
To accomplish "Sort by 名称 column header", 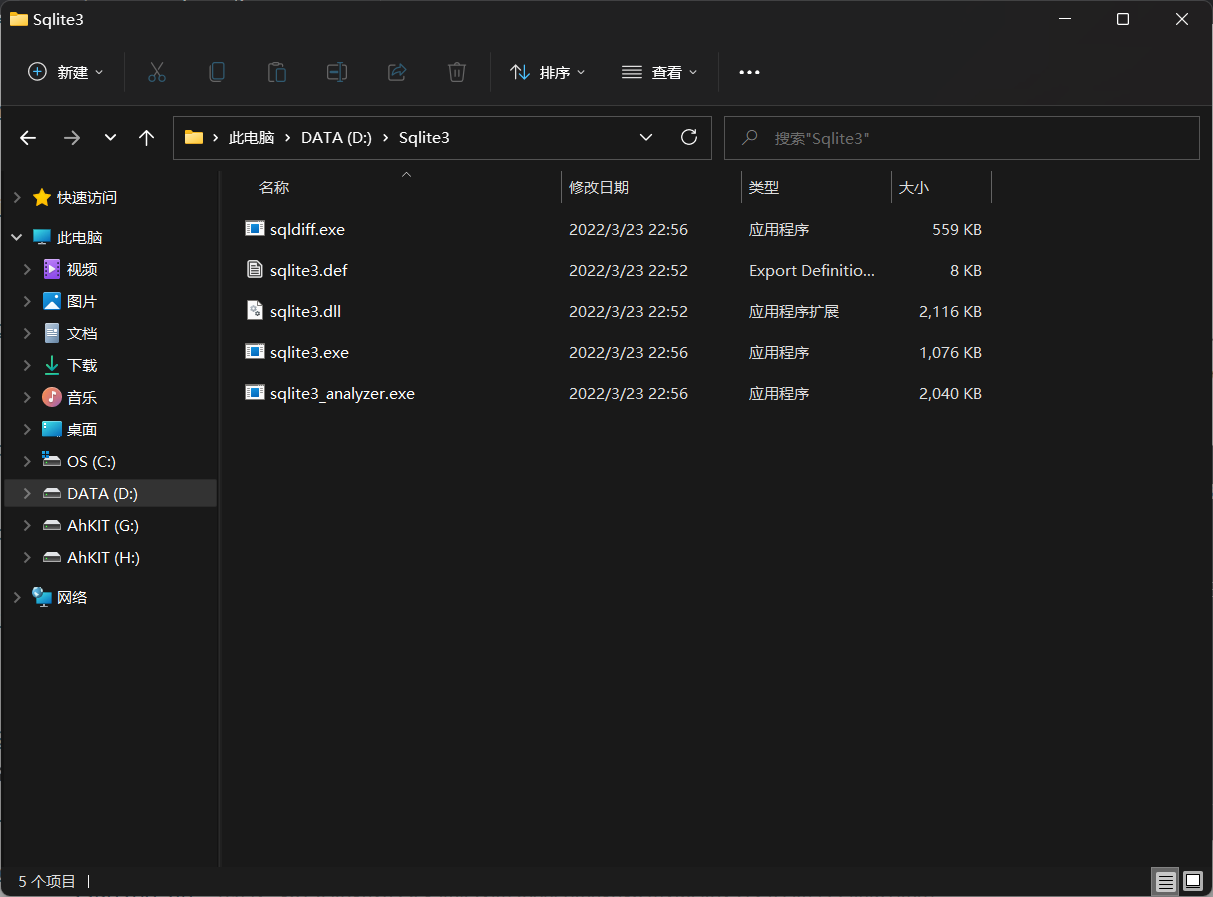I will pos(274,188).
